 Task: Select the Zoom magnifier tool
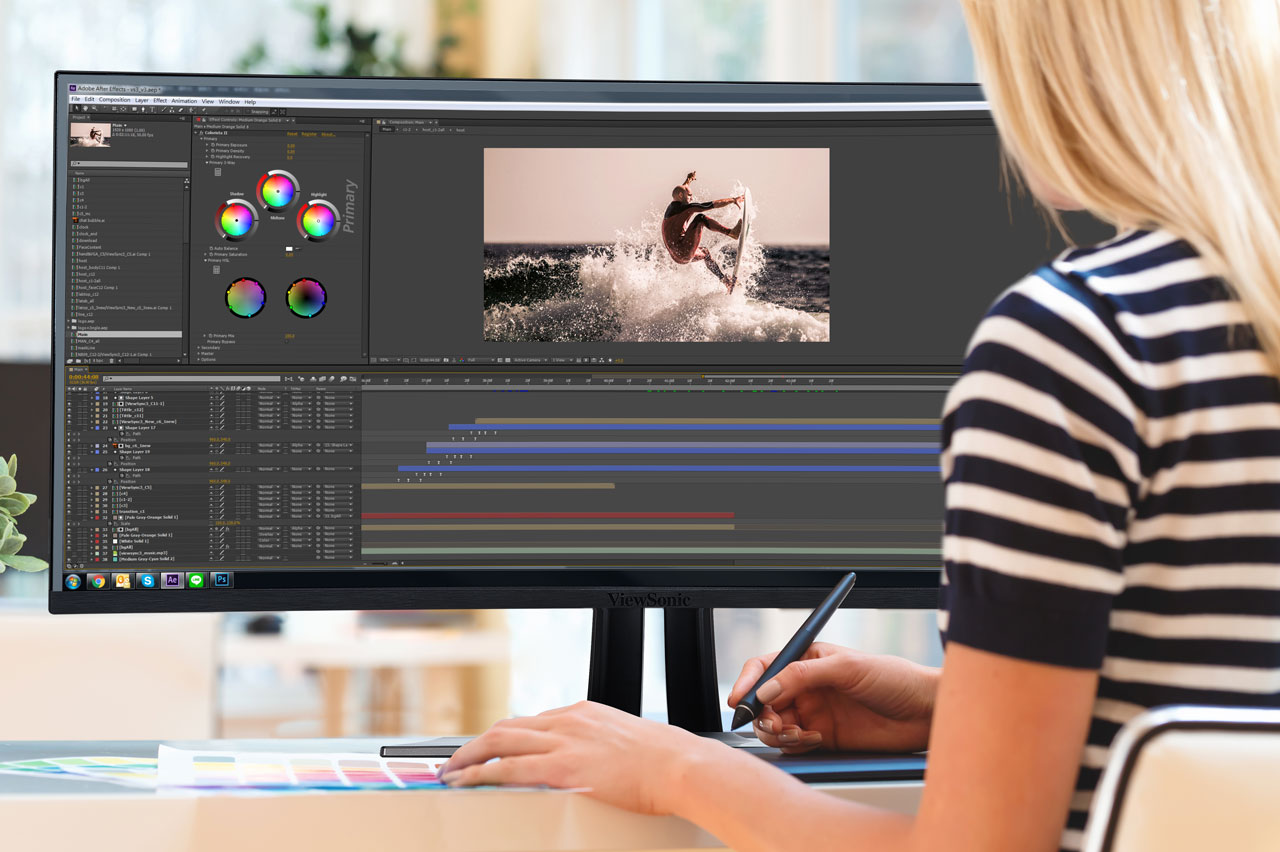pos(95,108)
